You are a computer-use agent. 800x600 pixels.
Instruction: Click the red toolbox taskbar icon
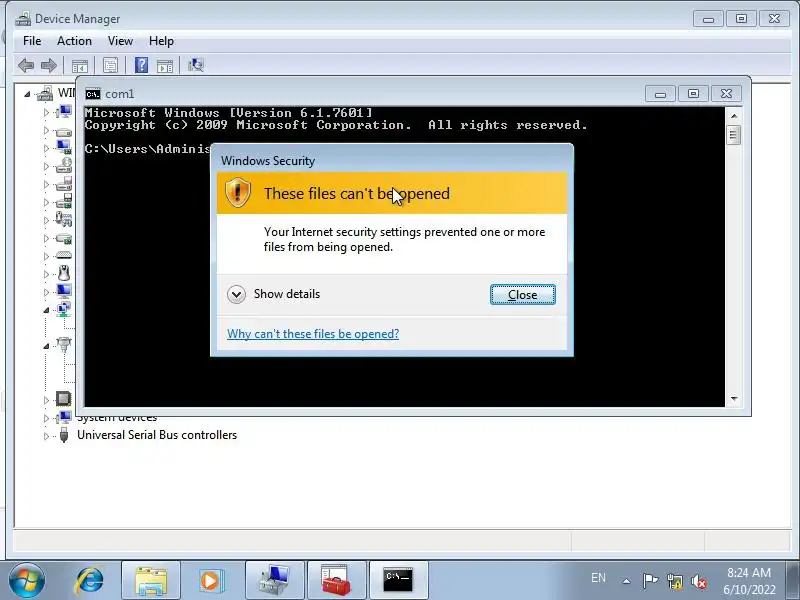[336, 581]
